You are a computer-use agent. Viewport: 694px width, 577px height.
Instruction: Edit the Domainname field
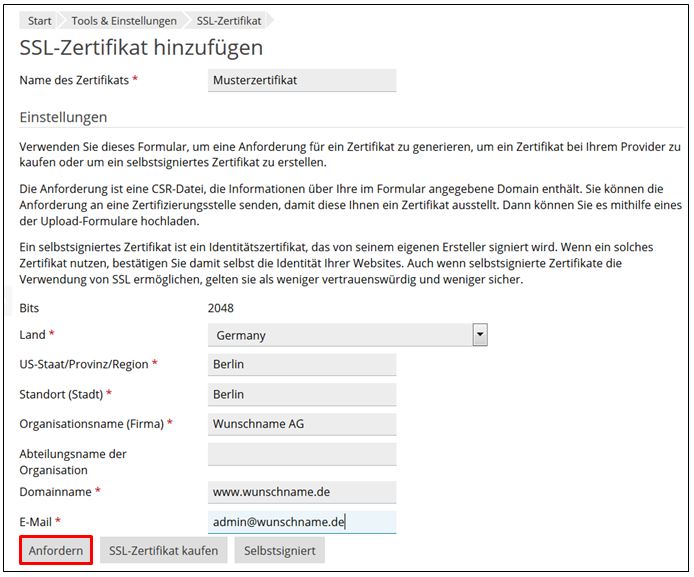click(x=302, y=492)
